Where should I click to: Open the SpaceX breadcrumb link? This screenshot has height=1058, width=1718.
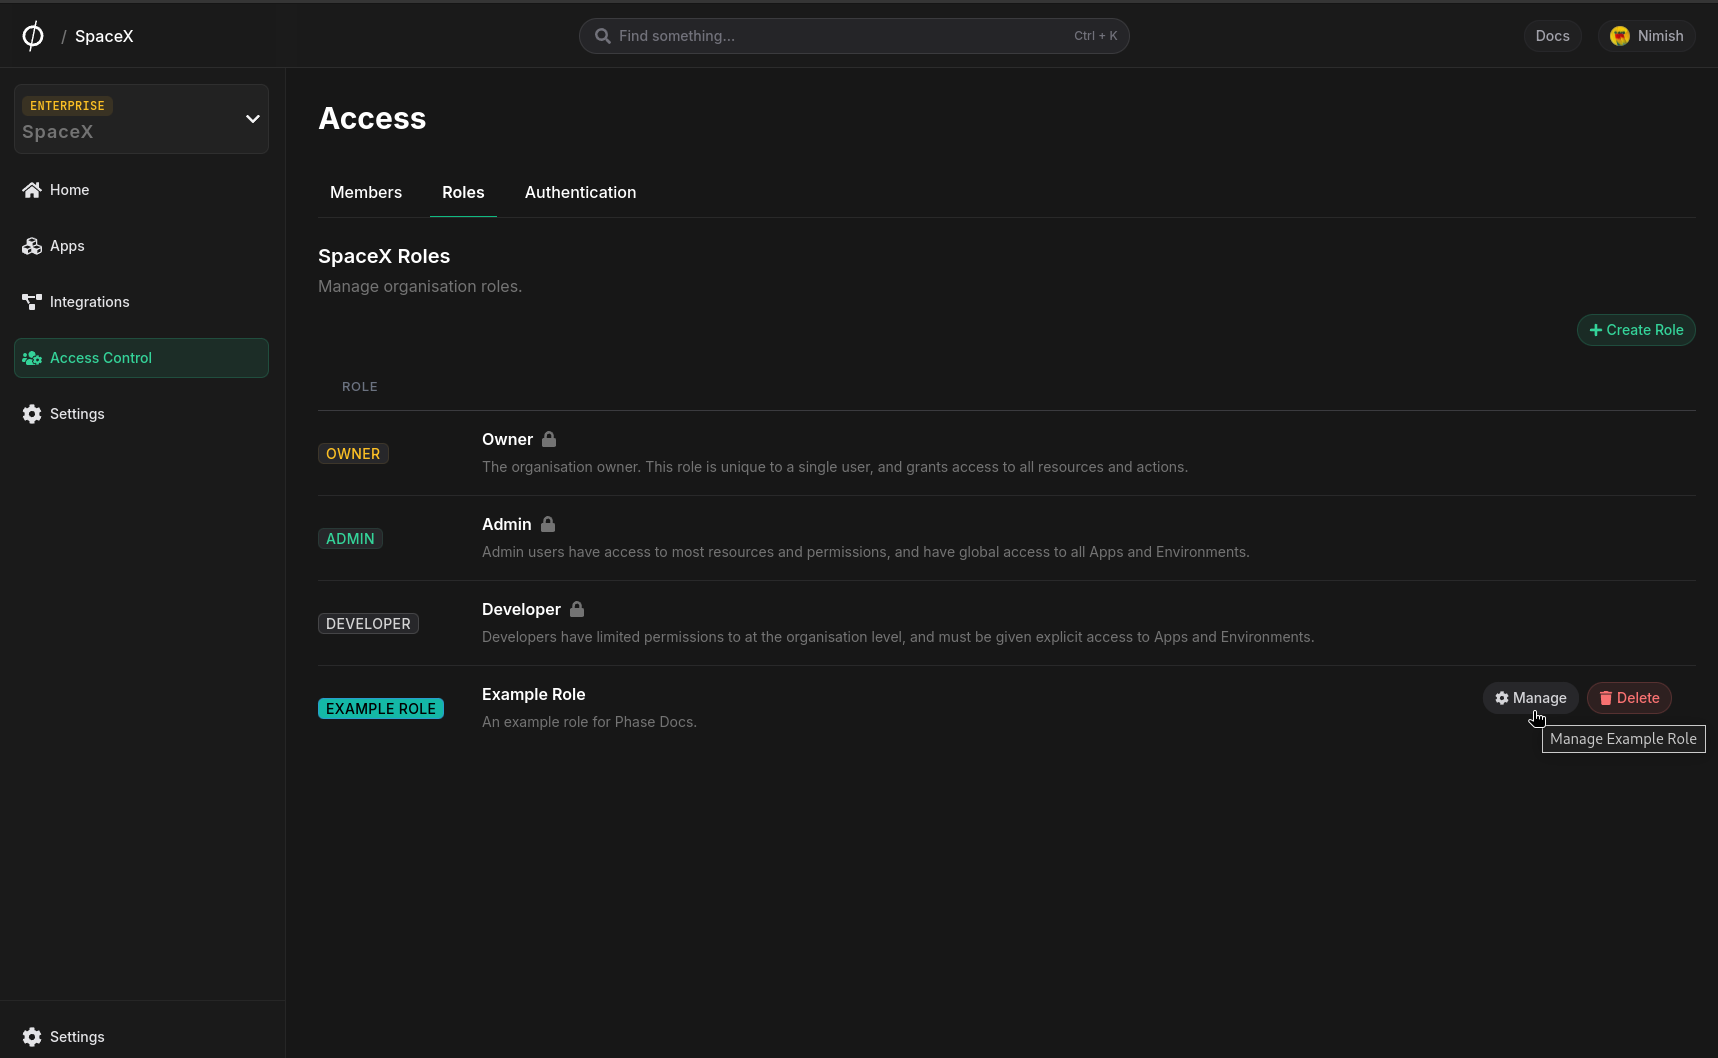click(x=104, y=36)
